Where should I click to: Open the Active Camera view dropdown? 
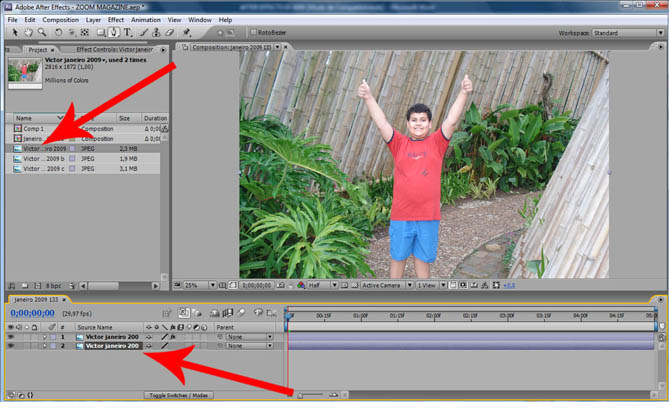[x=383, y=284]
